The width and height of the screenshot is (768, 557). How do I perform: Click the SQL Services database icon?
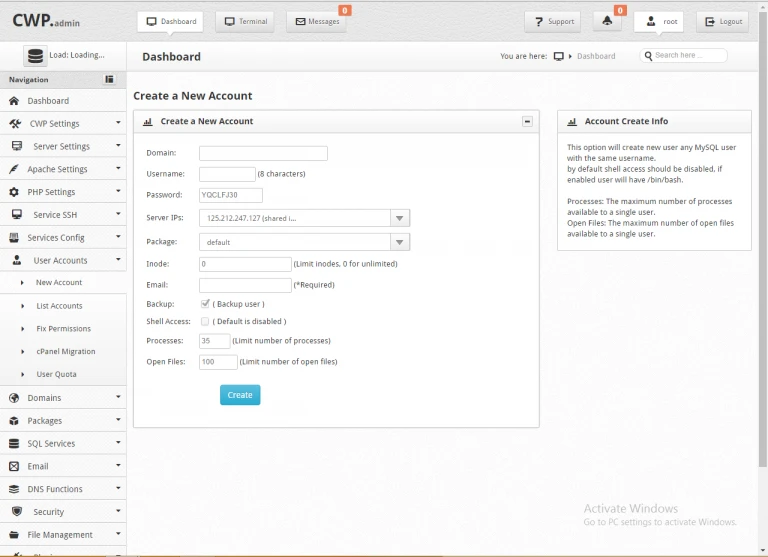pos(14,443)
